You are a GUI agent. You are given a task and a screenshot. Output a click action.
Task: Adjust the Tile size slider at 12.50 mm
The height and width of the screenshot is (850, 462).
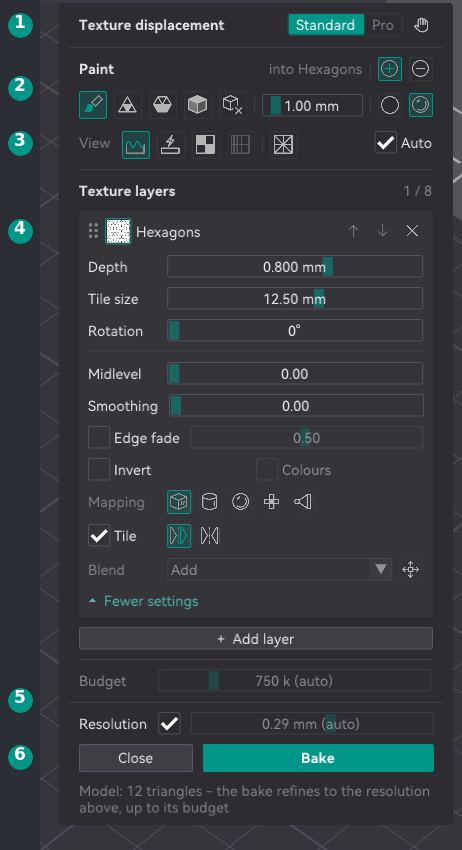coord(295,299)
